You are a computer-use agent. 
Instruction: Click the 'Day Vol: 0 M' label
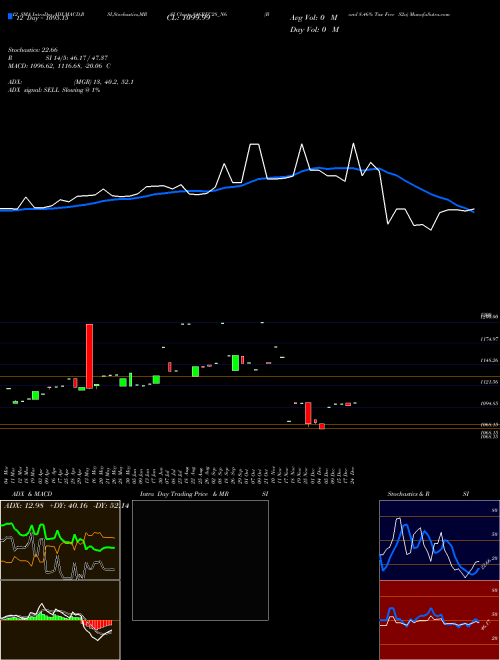(x=314, y=30)
